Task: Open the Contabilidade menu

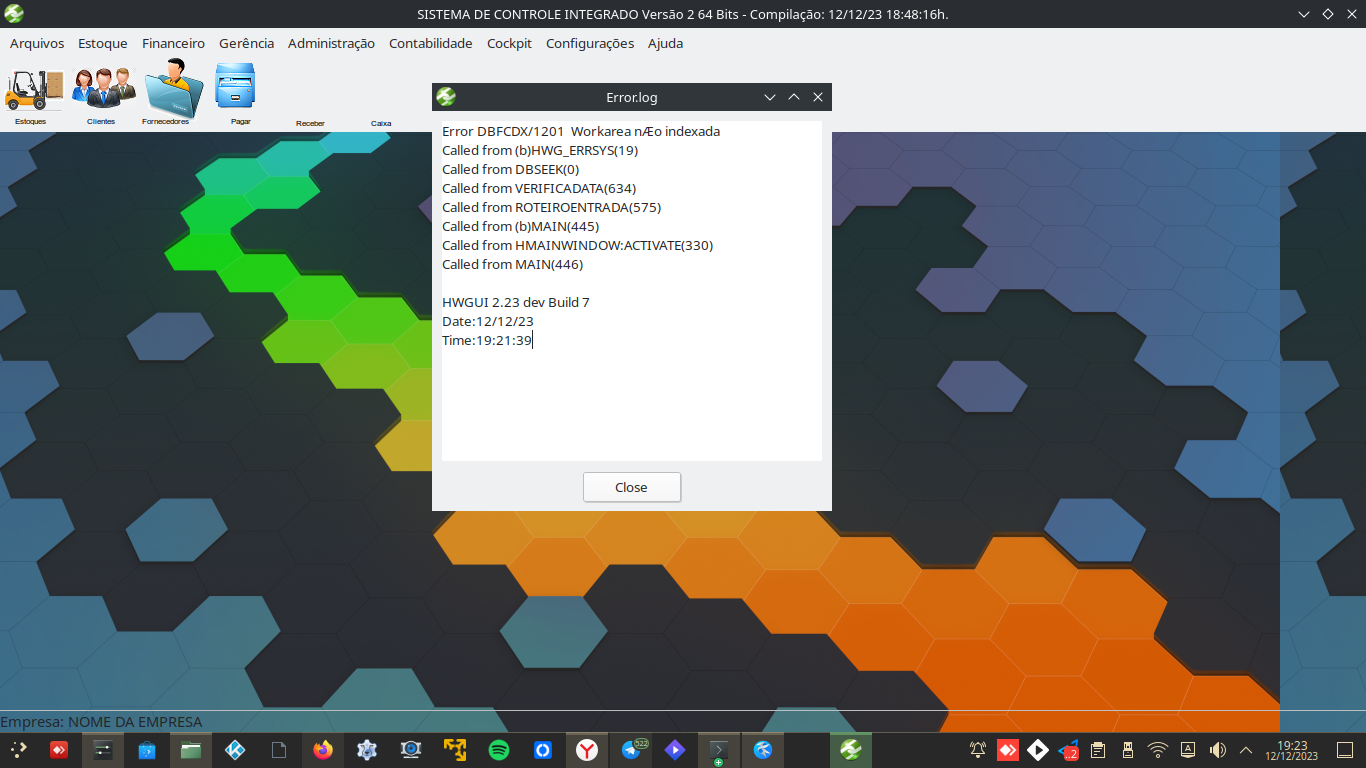Action: click(431, 43)
